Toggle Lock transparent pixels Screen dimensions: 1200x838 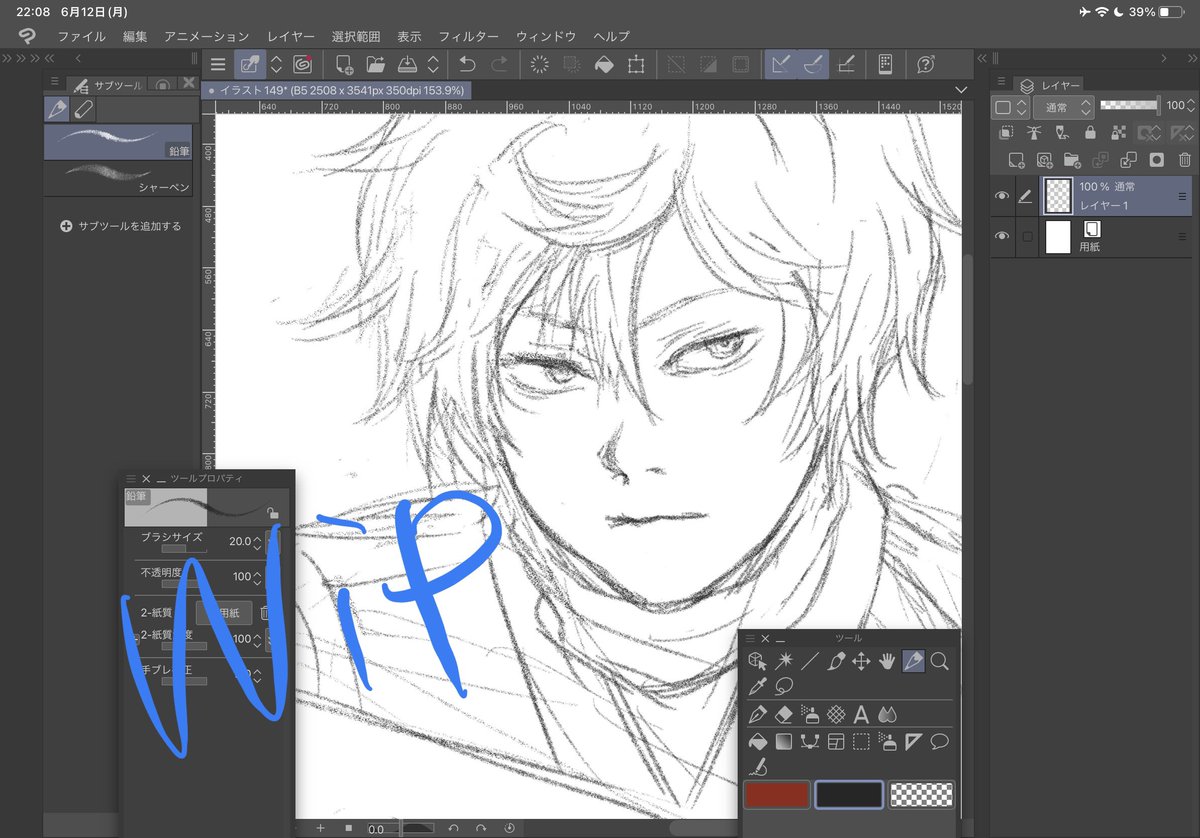1118,132
